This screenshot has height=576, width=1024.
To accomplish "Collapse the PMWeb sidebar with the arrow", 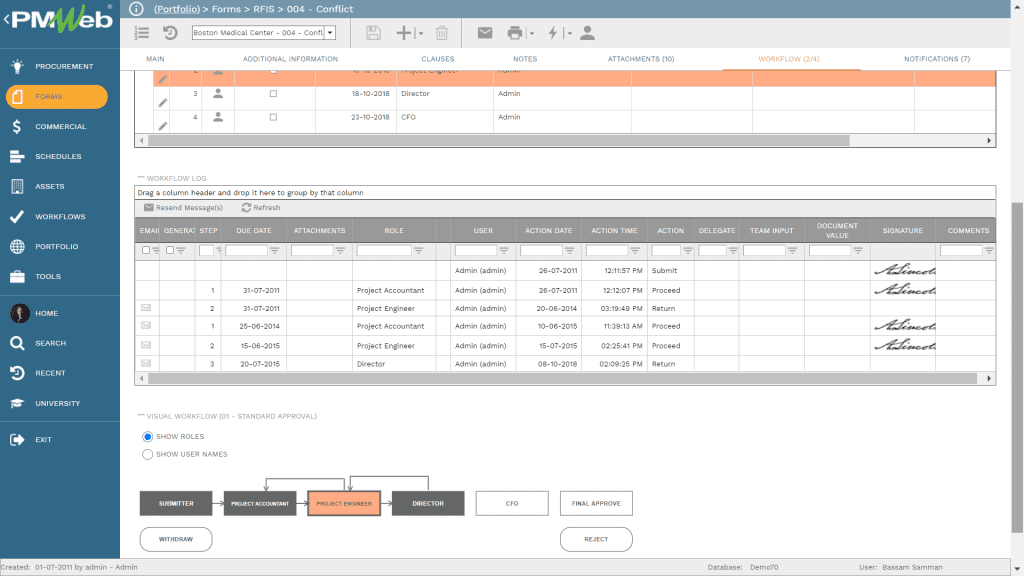I will pyautogui.click(x=6, y=19).
